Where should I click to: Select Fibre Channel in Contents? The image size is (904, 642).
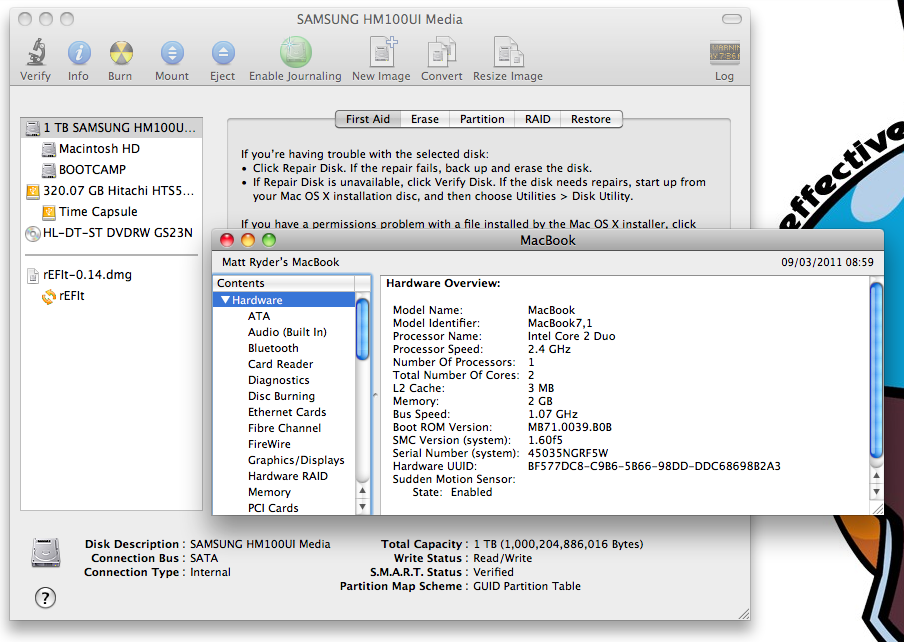click(284, 429)
